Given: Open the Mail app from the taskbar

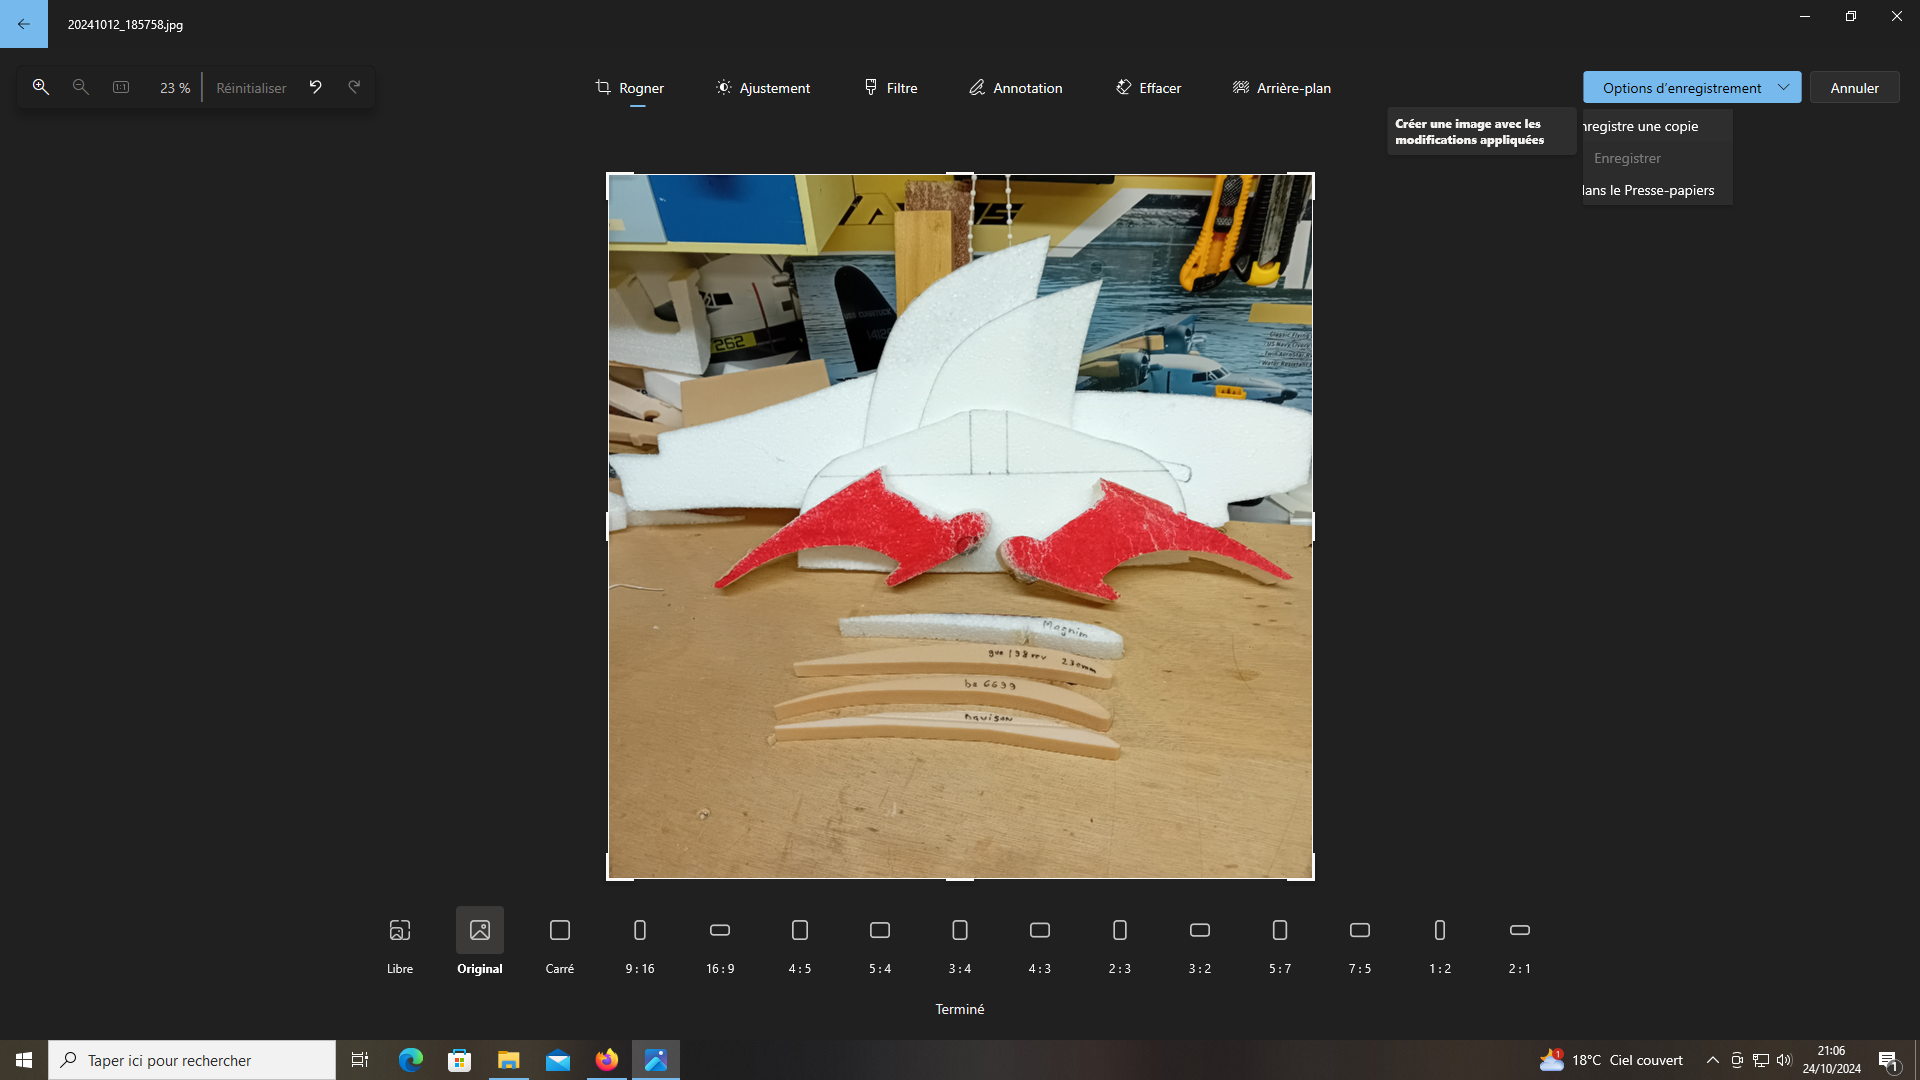Looking at the screenshot, I should (558, 1060).
